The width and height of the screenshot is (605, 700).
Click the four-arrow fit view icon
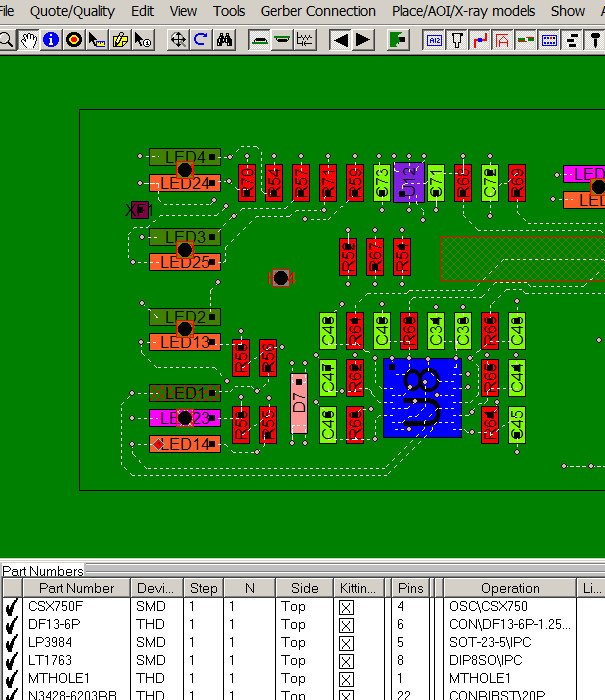tap(178, 40)
